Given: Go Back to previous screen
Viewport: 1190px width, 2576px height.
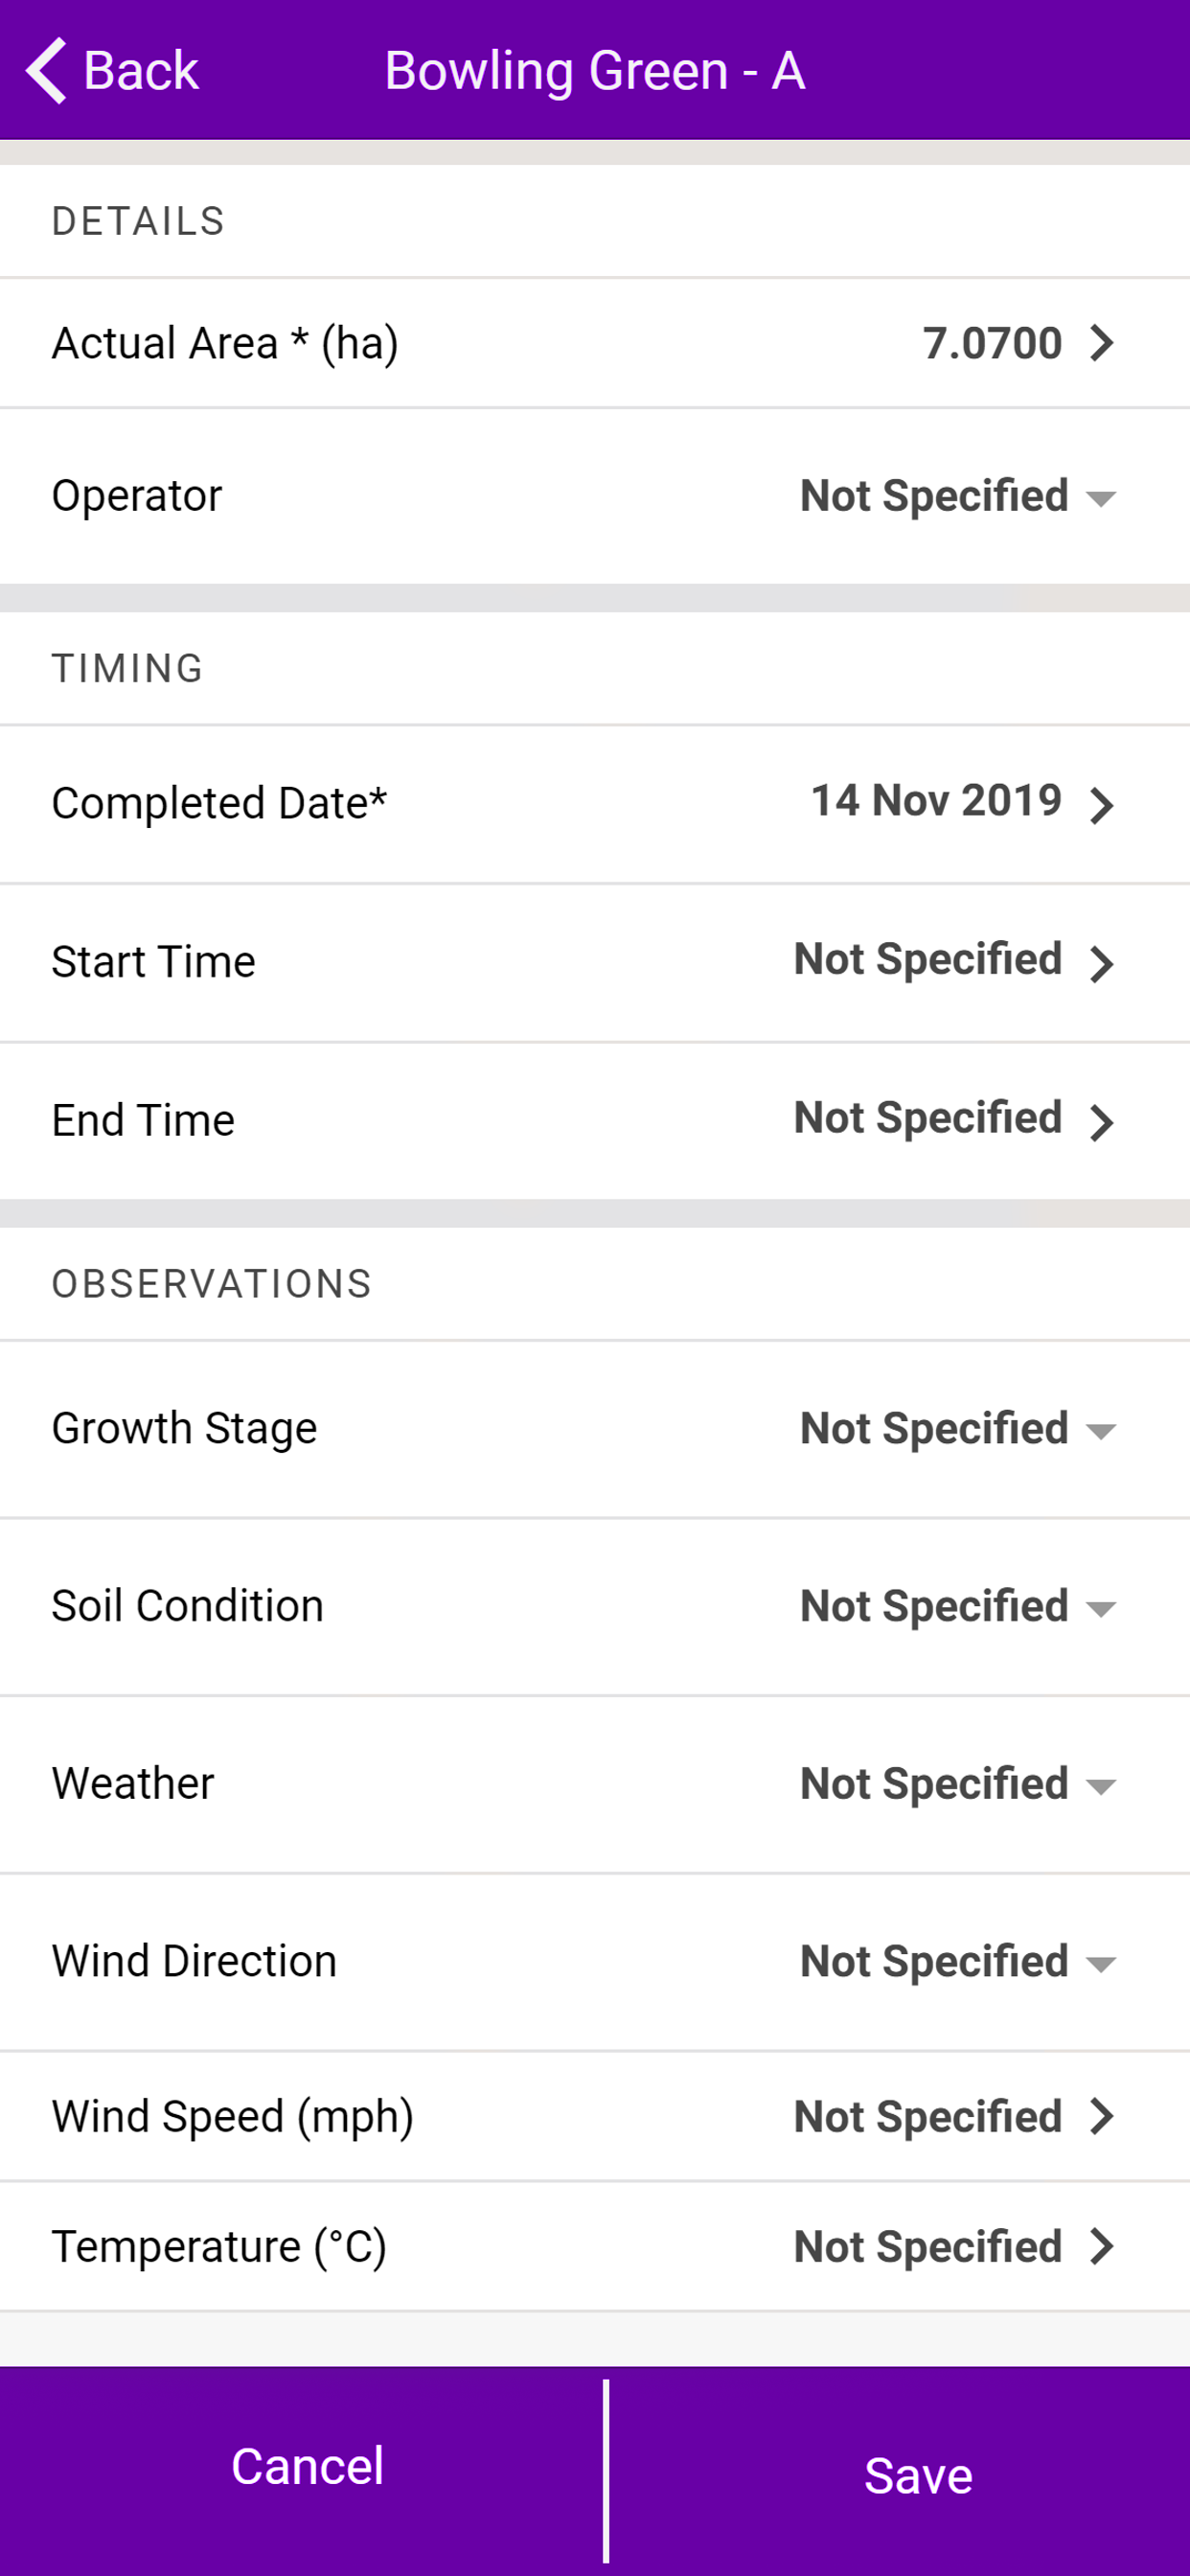Looking at the screenshot, I should 112,71.
